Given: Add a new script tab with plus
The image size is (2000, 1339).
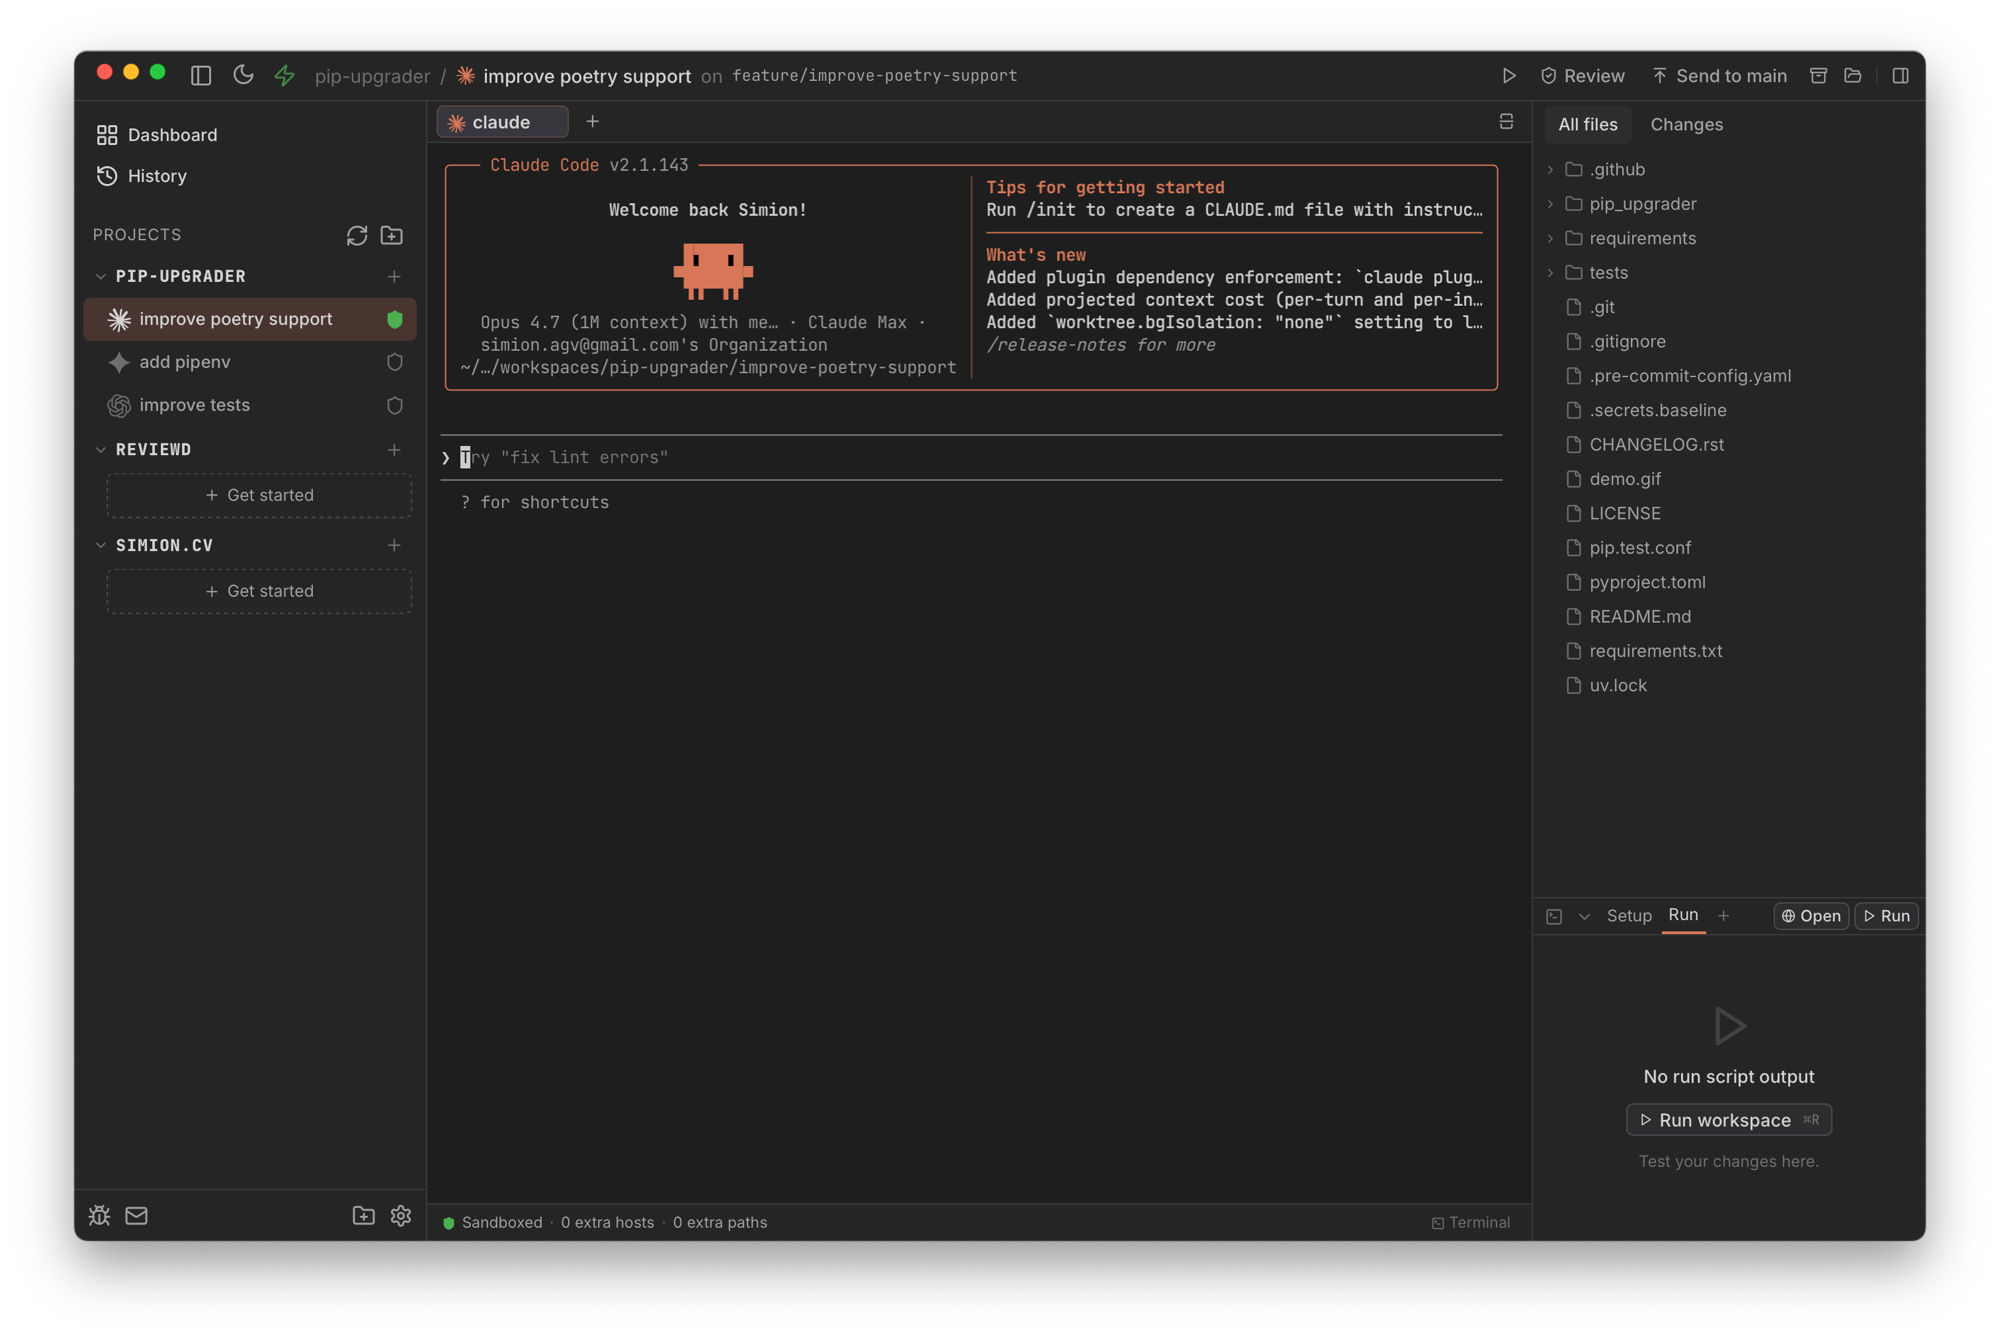Looking at the screenshot, I should pos(1723,916).
